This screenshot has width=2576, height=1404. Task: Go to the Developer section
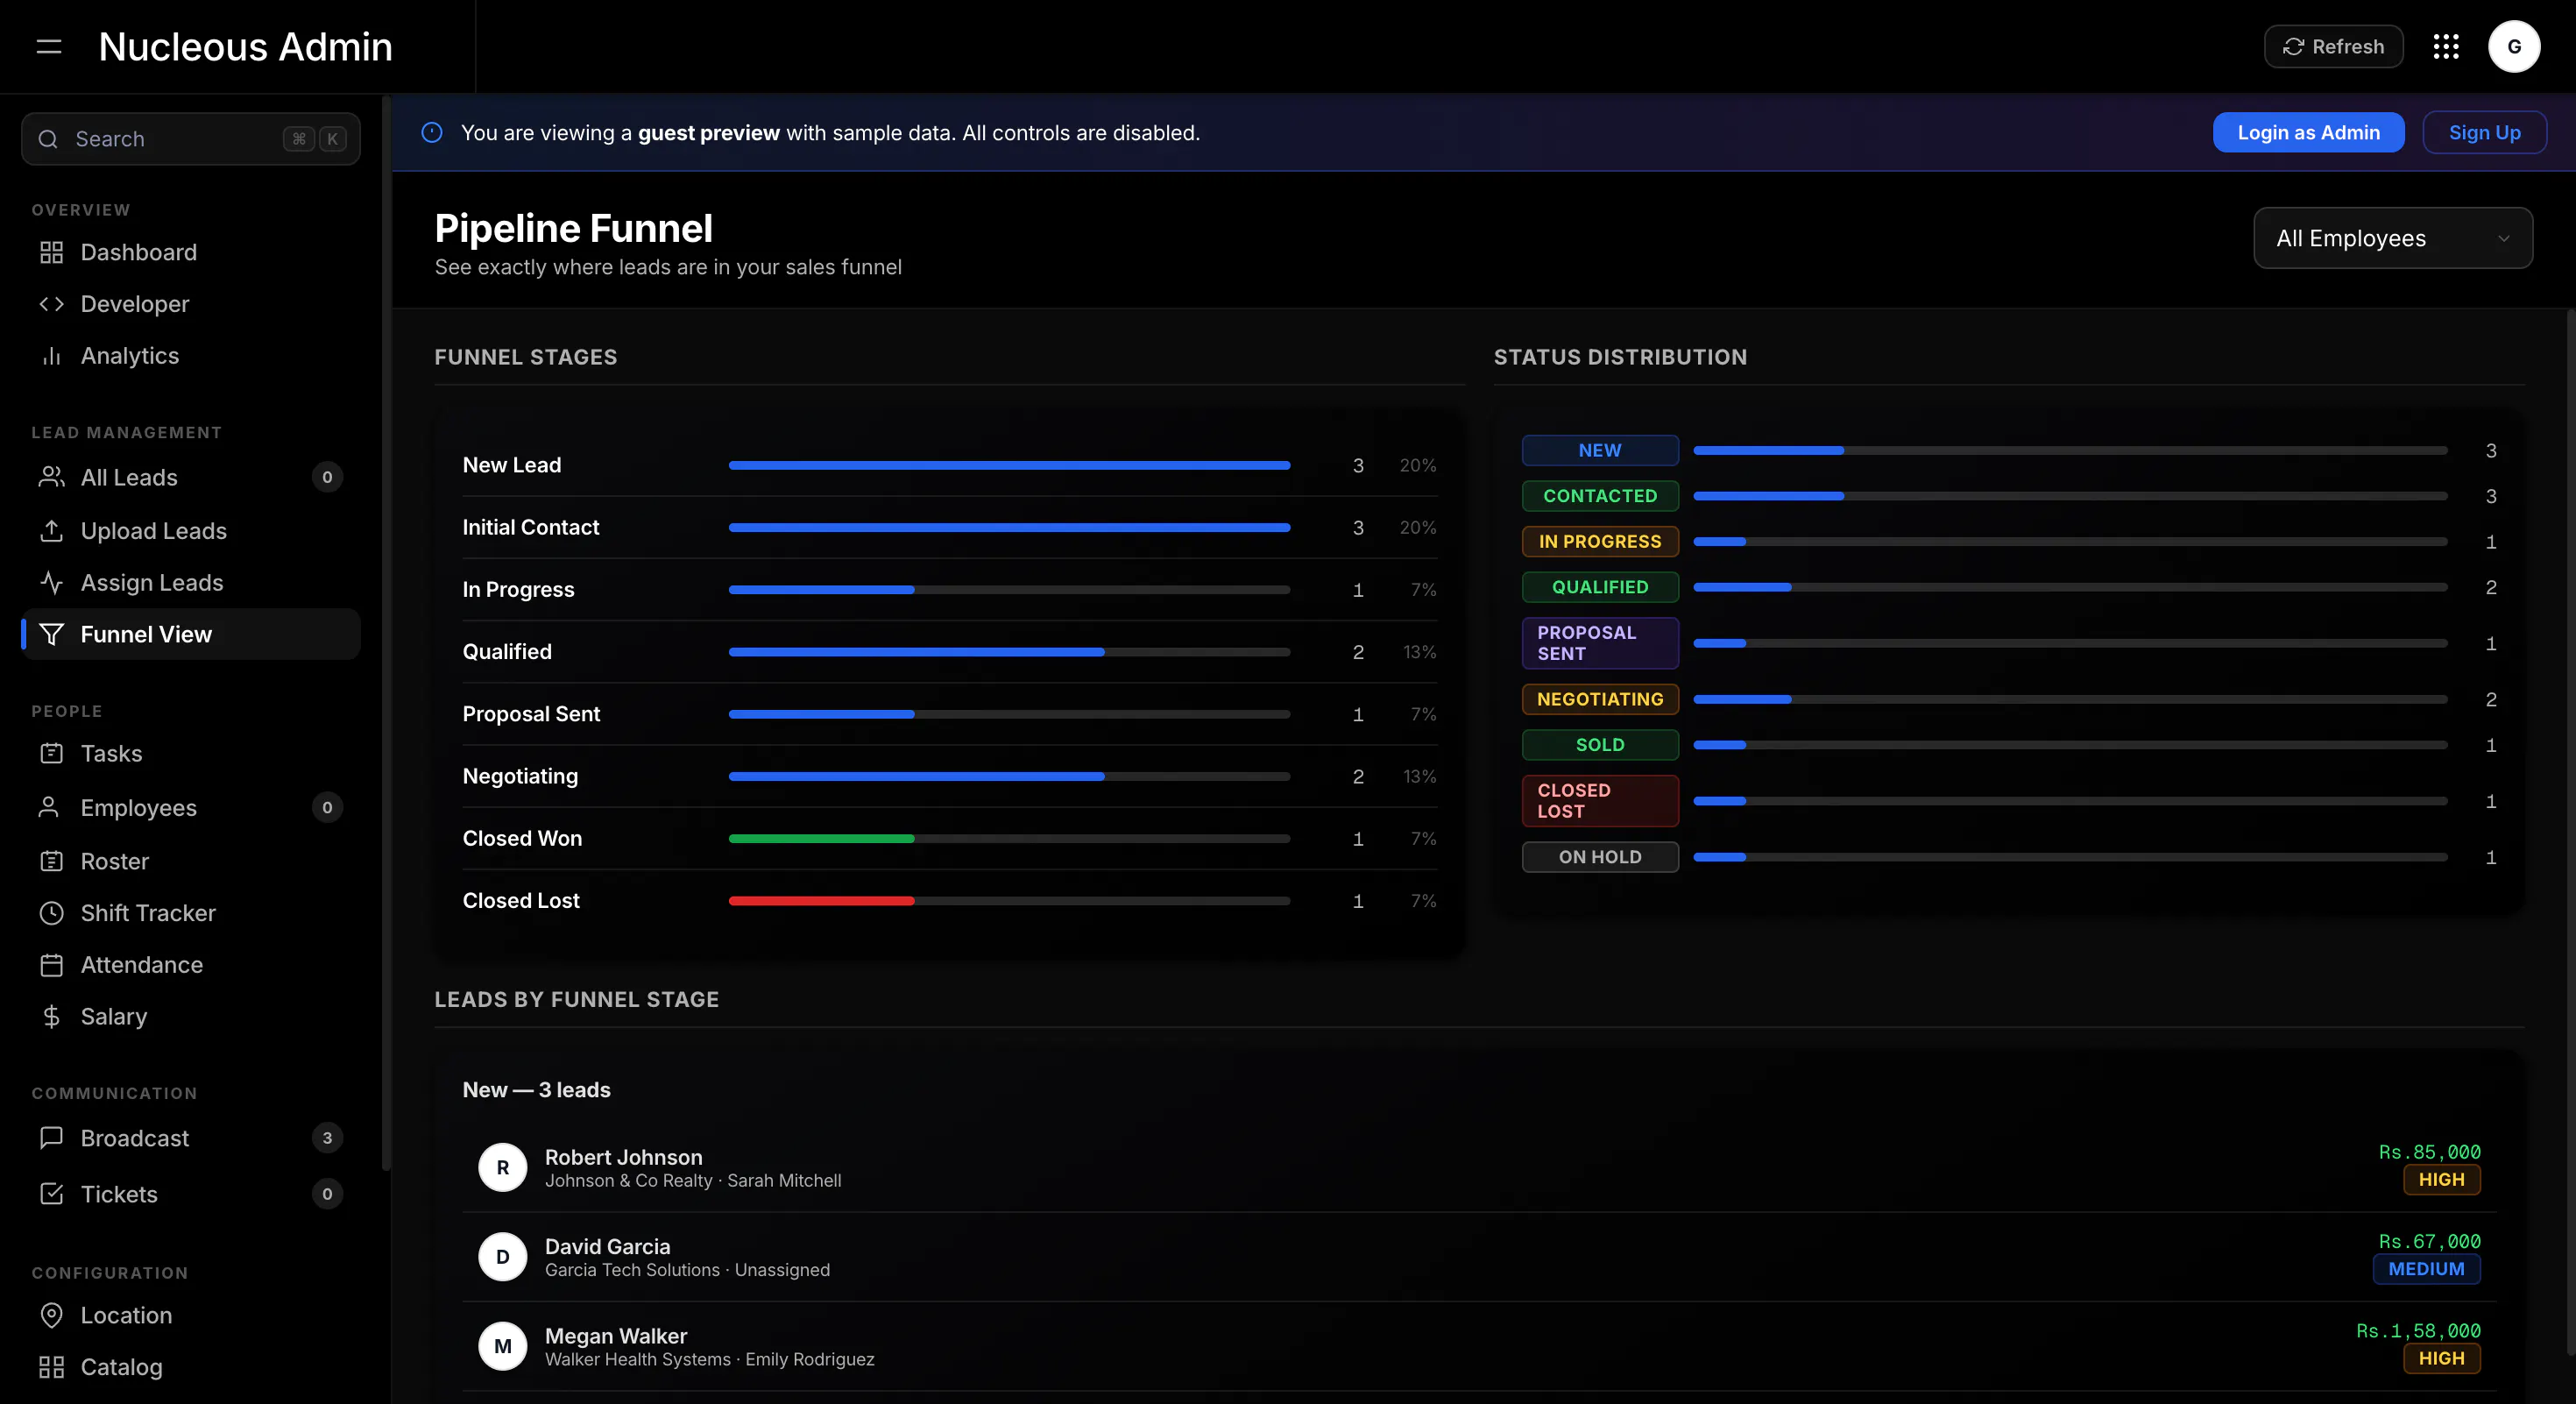tap(190, 304)
